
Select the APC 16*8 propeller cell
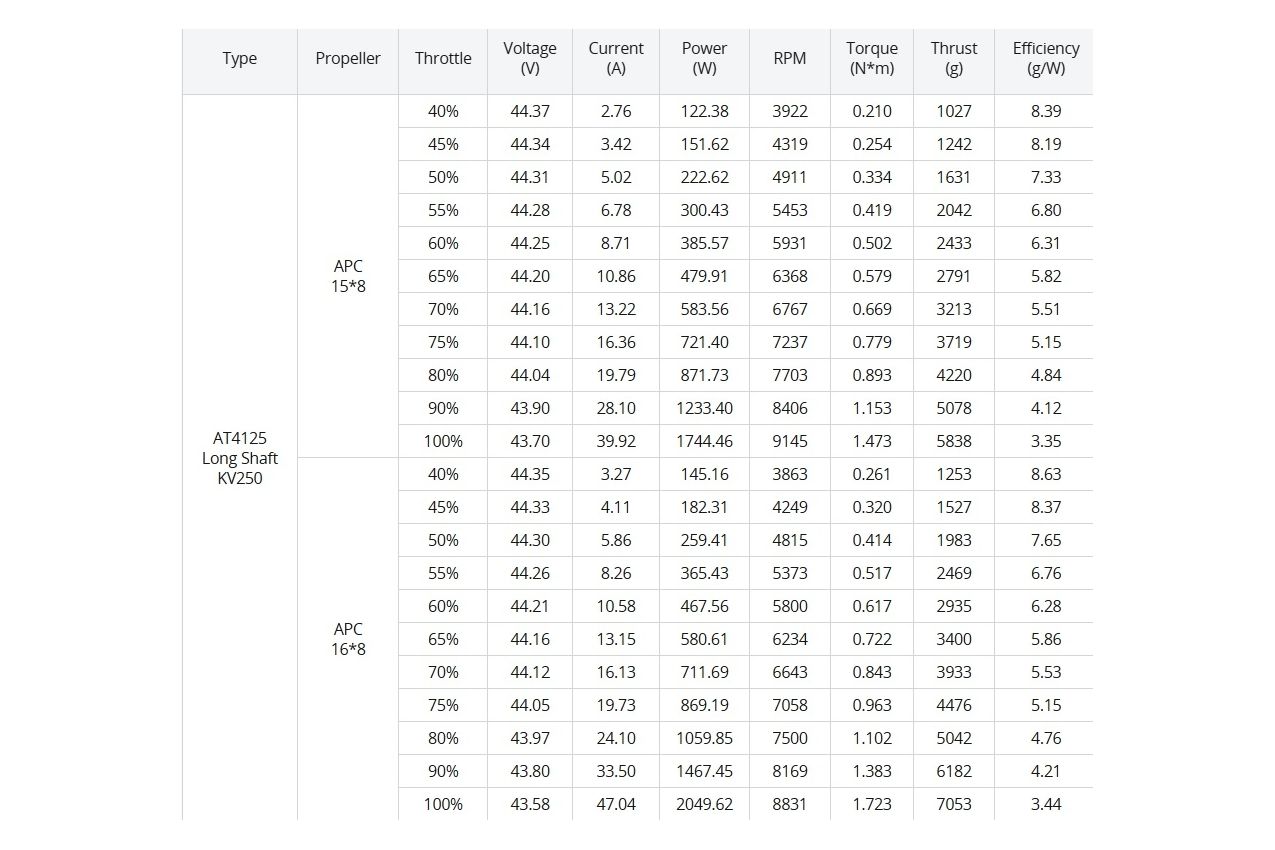[348, 639]
